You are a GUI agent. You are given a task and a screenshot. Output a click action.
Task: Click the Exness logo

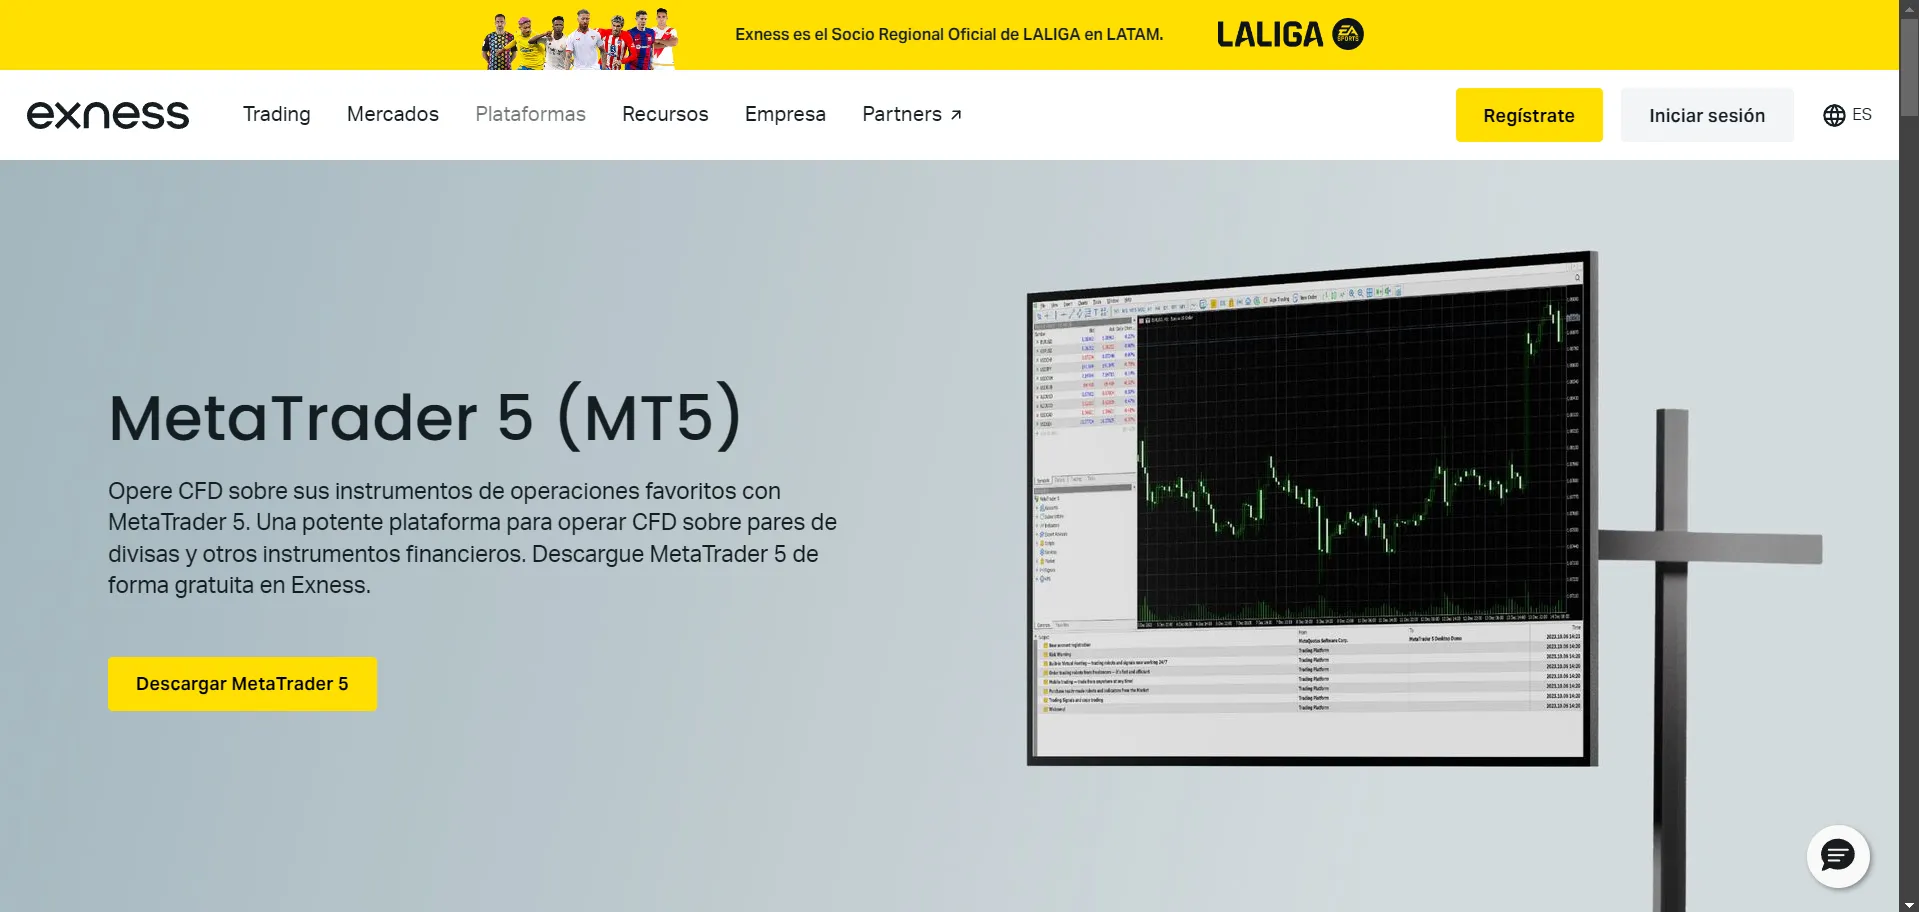pyautogui.click(x=108, y=115)
